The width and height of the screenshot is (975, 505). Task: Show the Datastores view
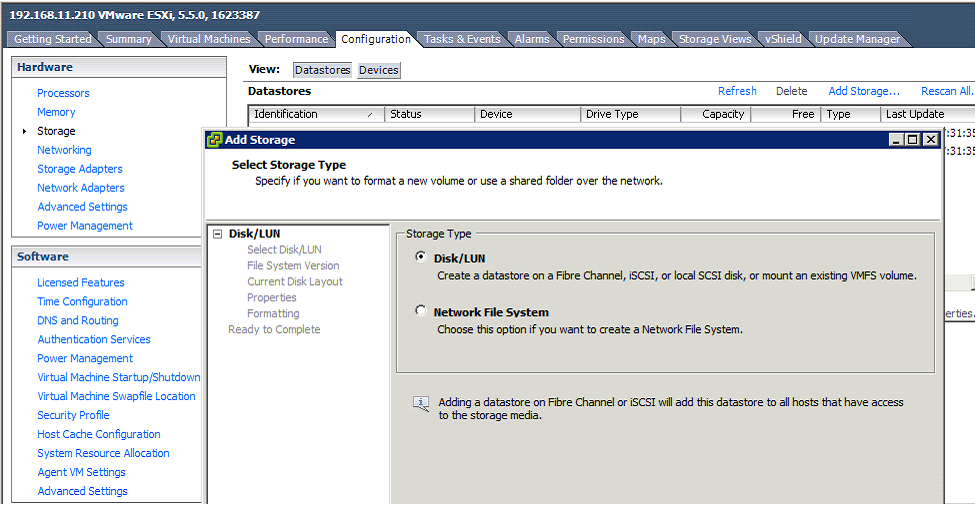[x=323, y=70]
